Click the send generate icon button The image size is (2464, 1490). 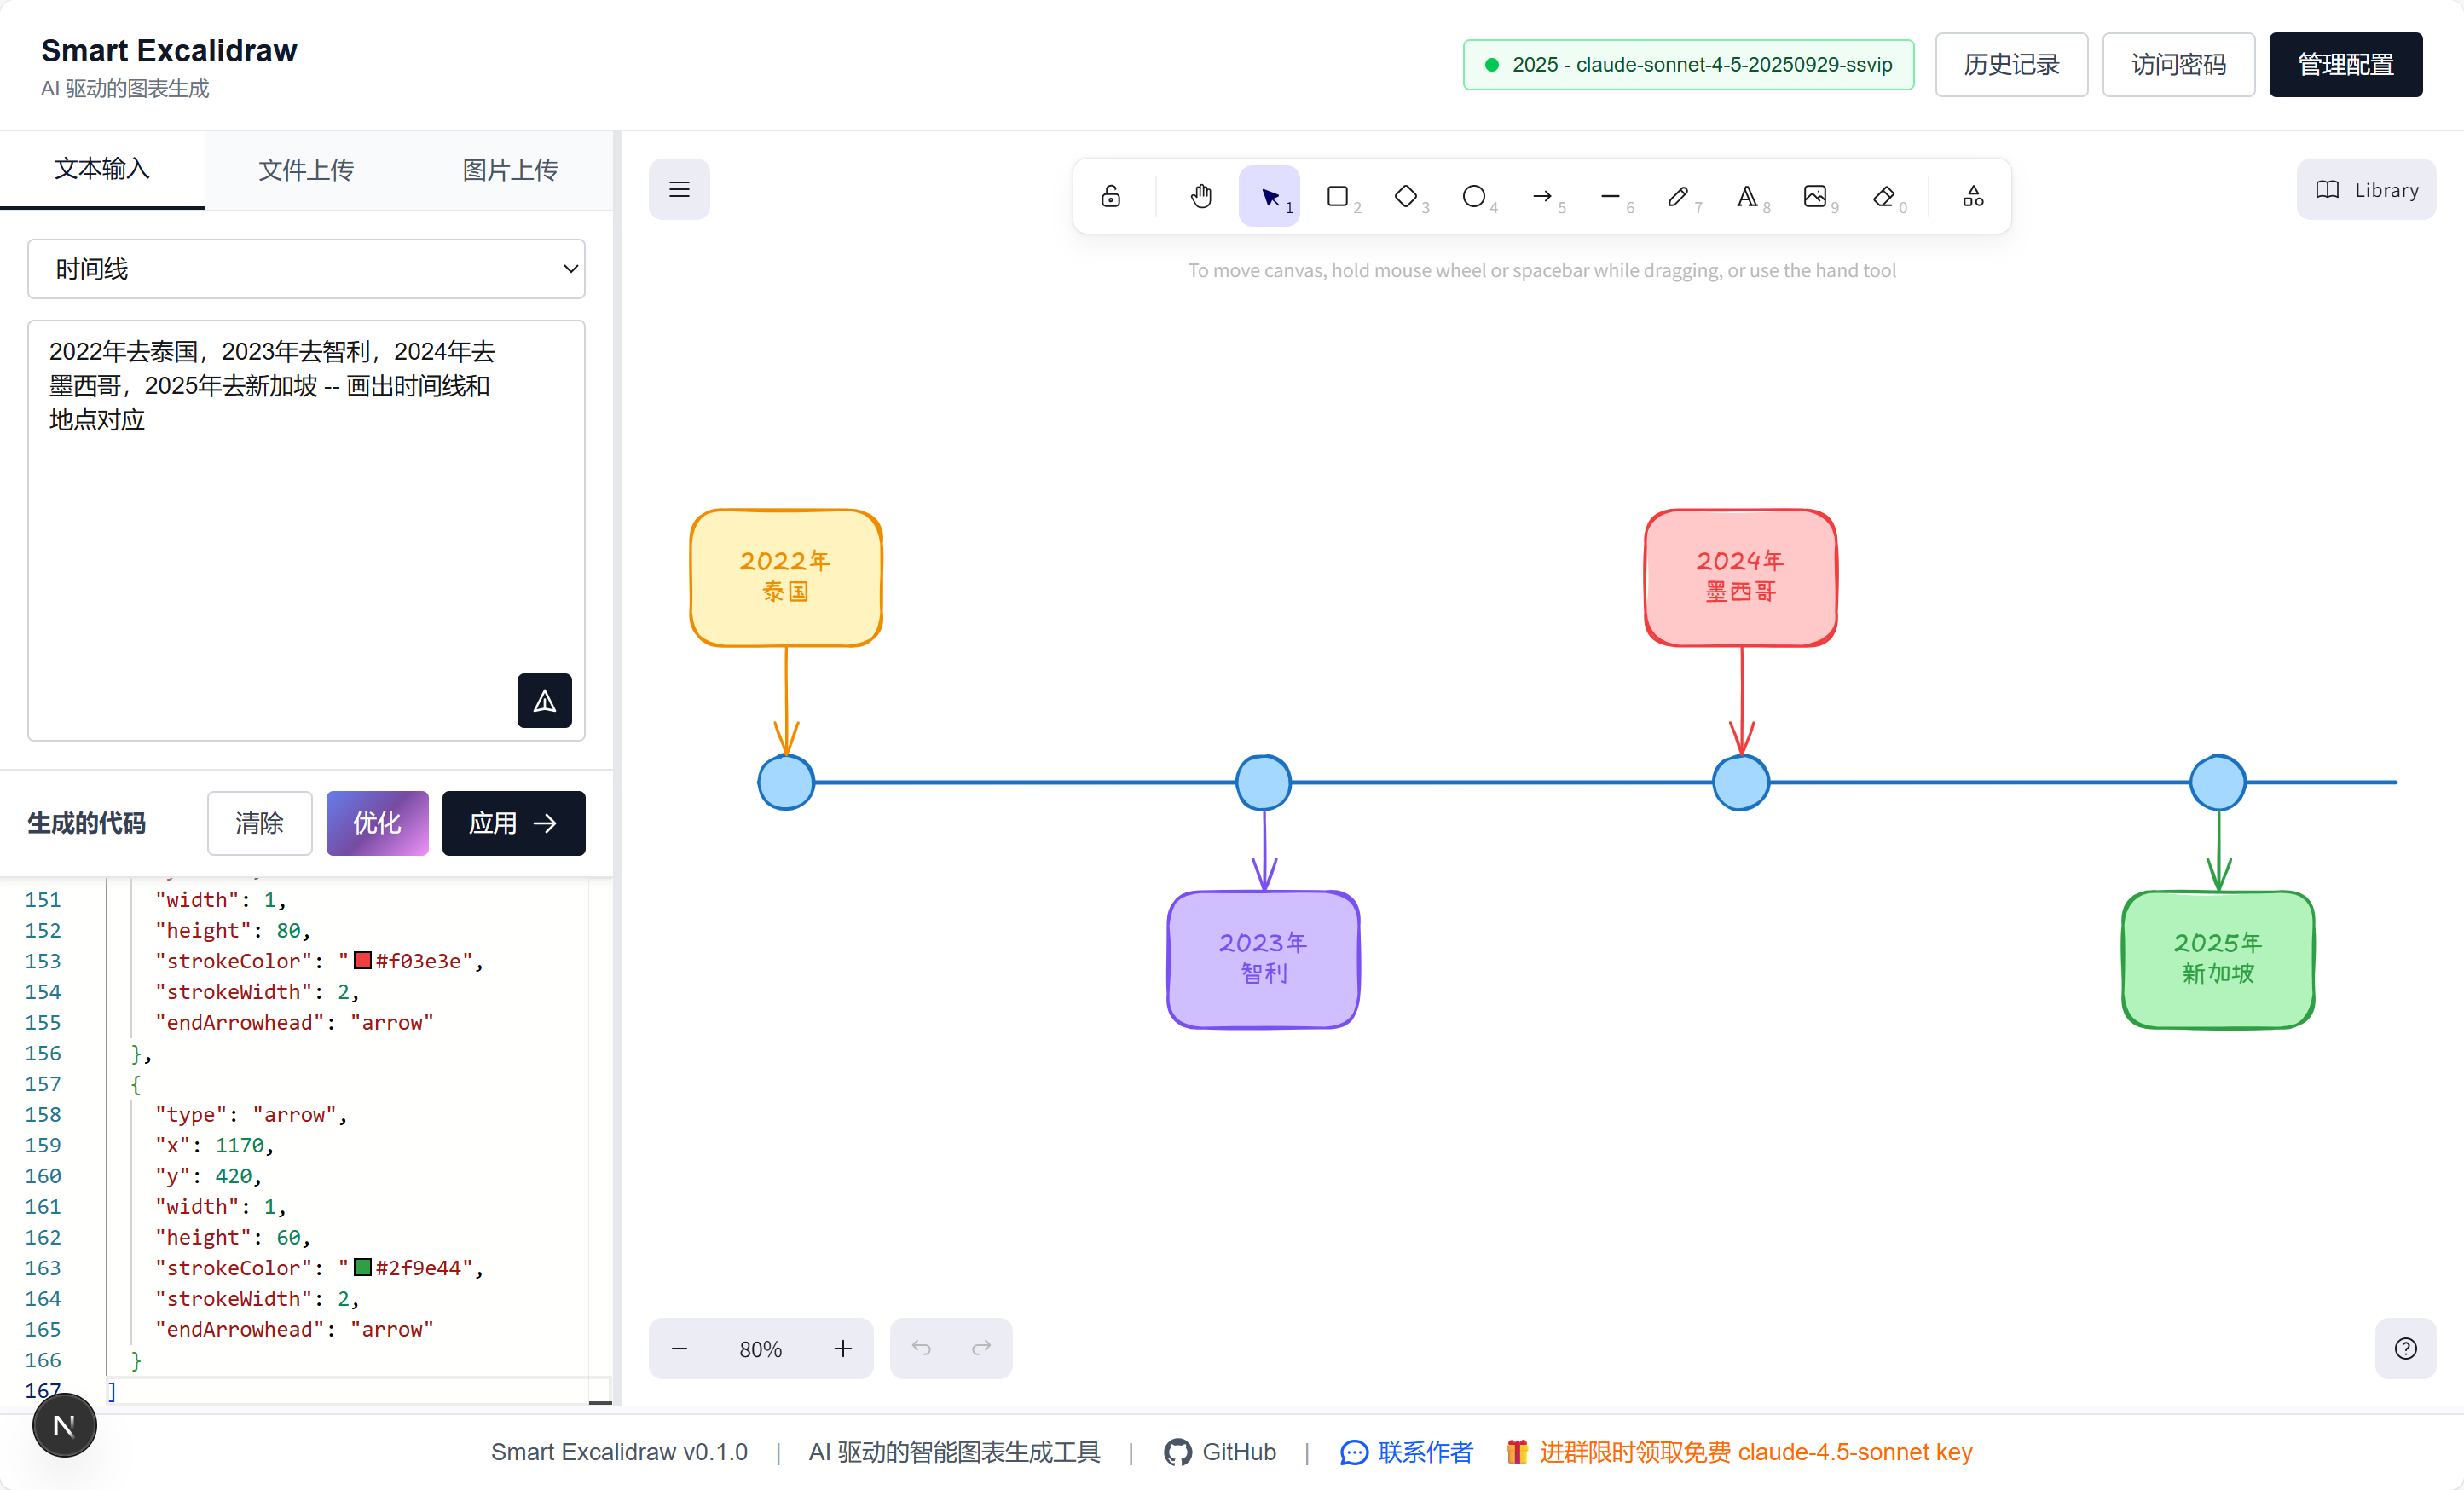(544, 700)
